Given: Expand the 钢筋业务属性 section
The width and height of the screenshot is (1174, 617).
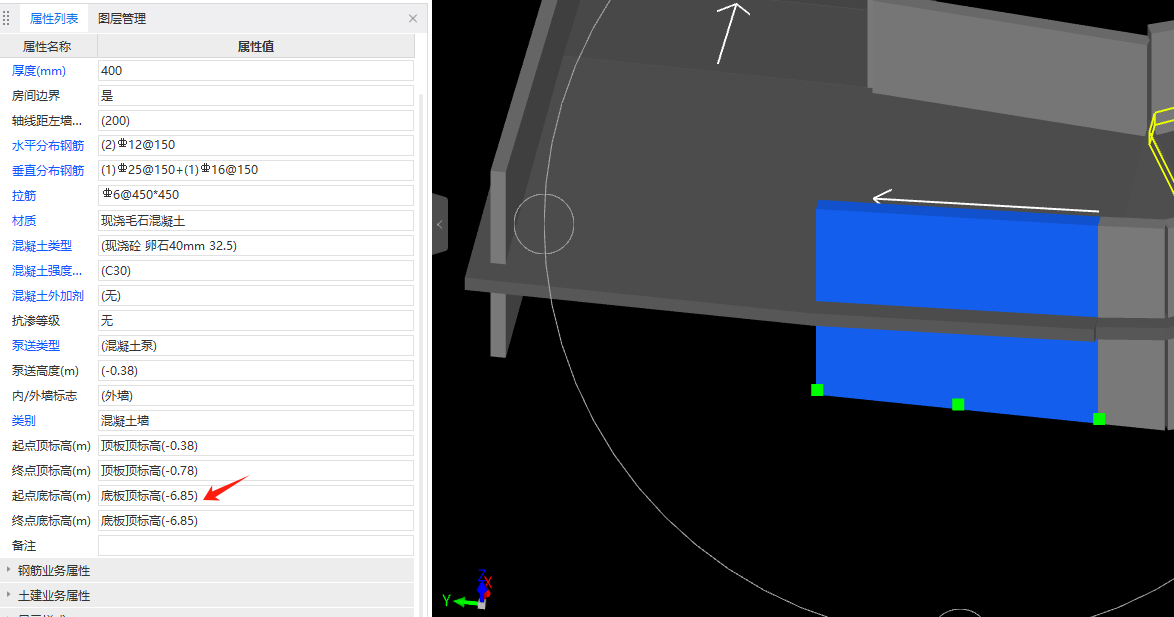Looking at the screenshot, I should [x=54, y=571].
